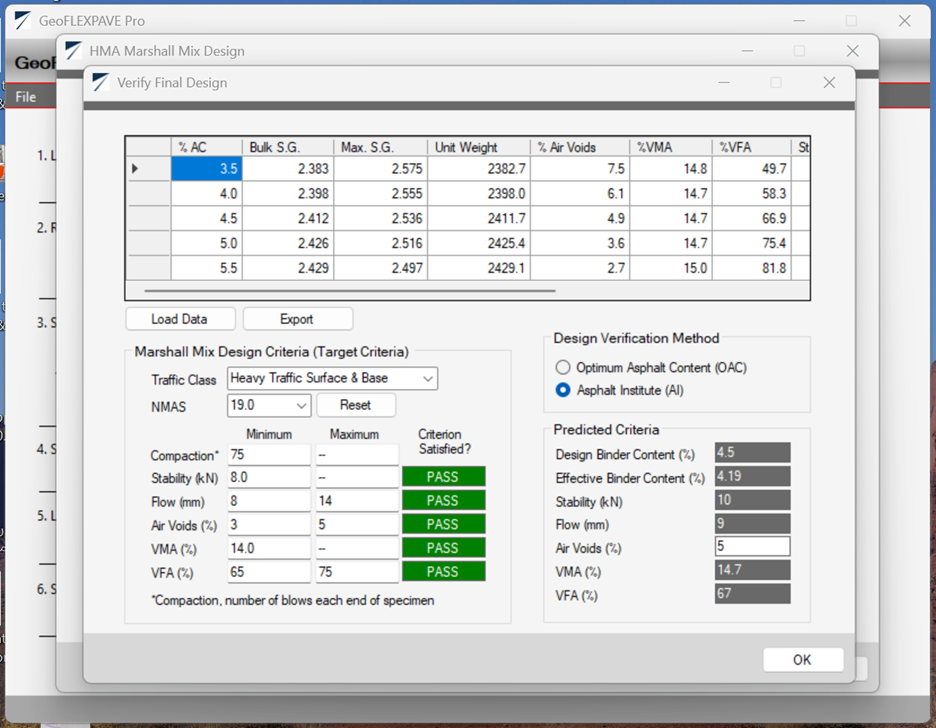Viewport: 936px width, 728px height.
Task: Click the Flow maximum field 14
Action: point(357,501)
